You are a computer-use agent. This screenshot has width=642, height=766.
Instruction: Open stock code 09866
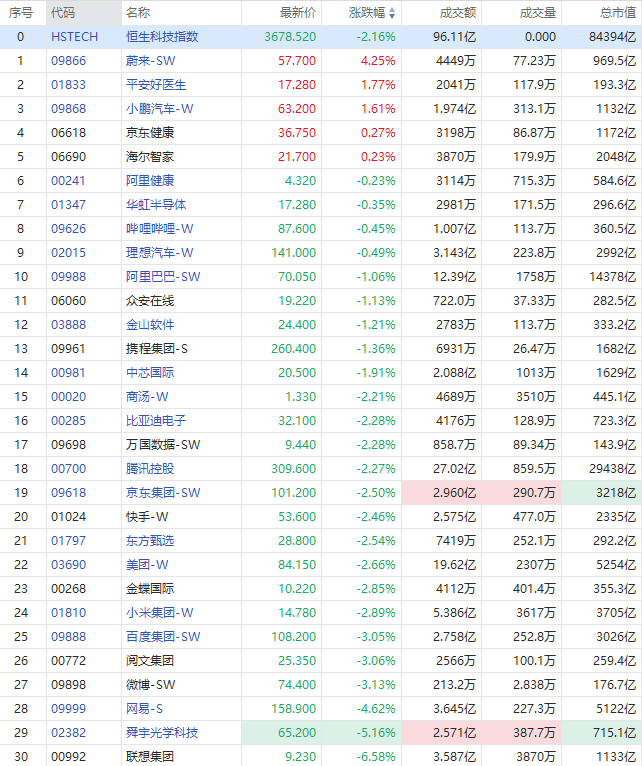[68, 61]
